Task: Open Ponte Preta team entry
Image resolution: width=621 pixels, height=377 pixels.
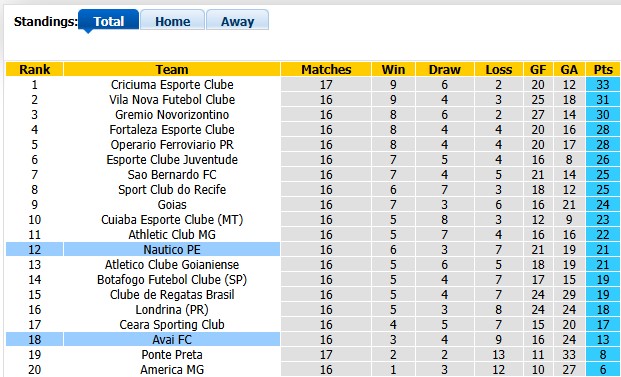Action: [x=172, y=354]
